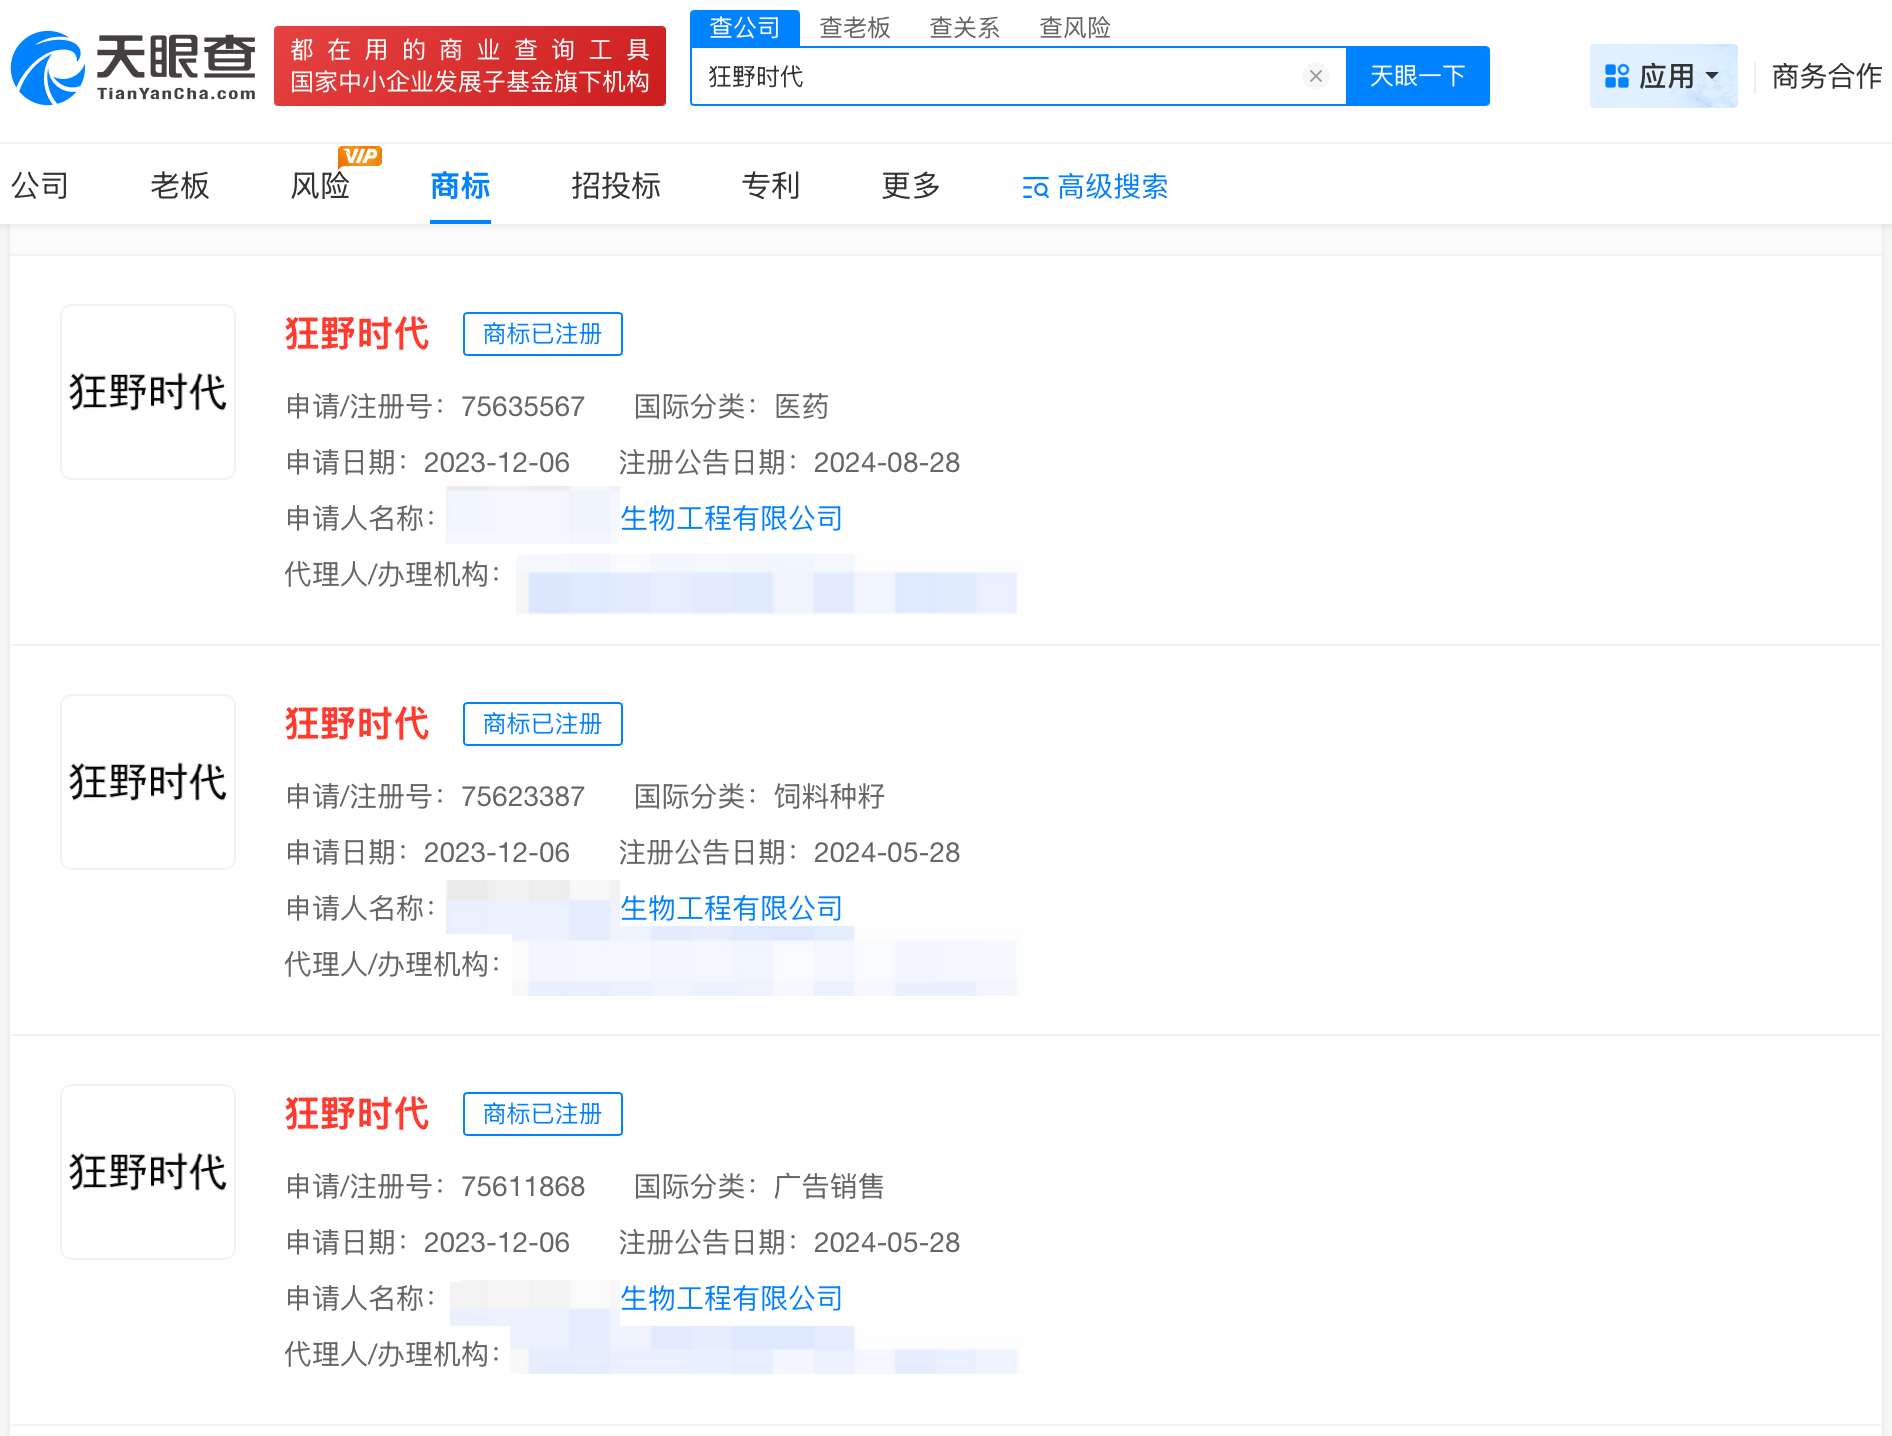
Task: Switch to the 招投标 tab
Action: [x=616, y=187]
